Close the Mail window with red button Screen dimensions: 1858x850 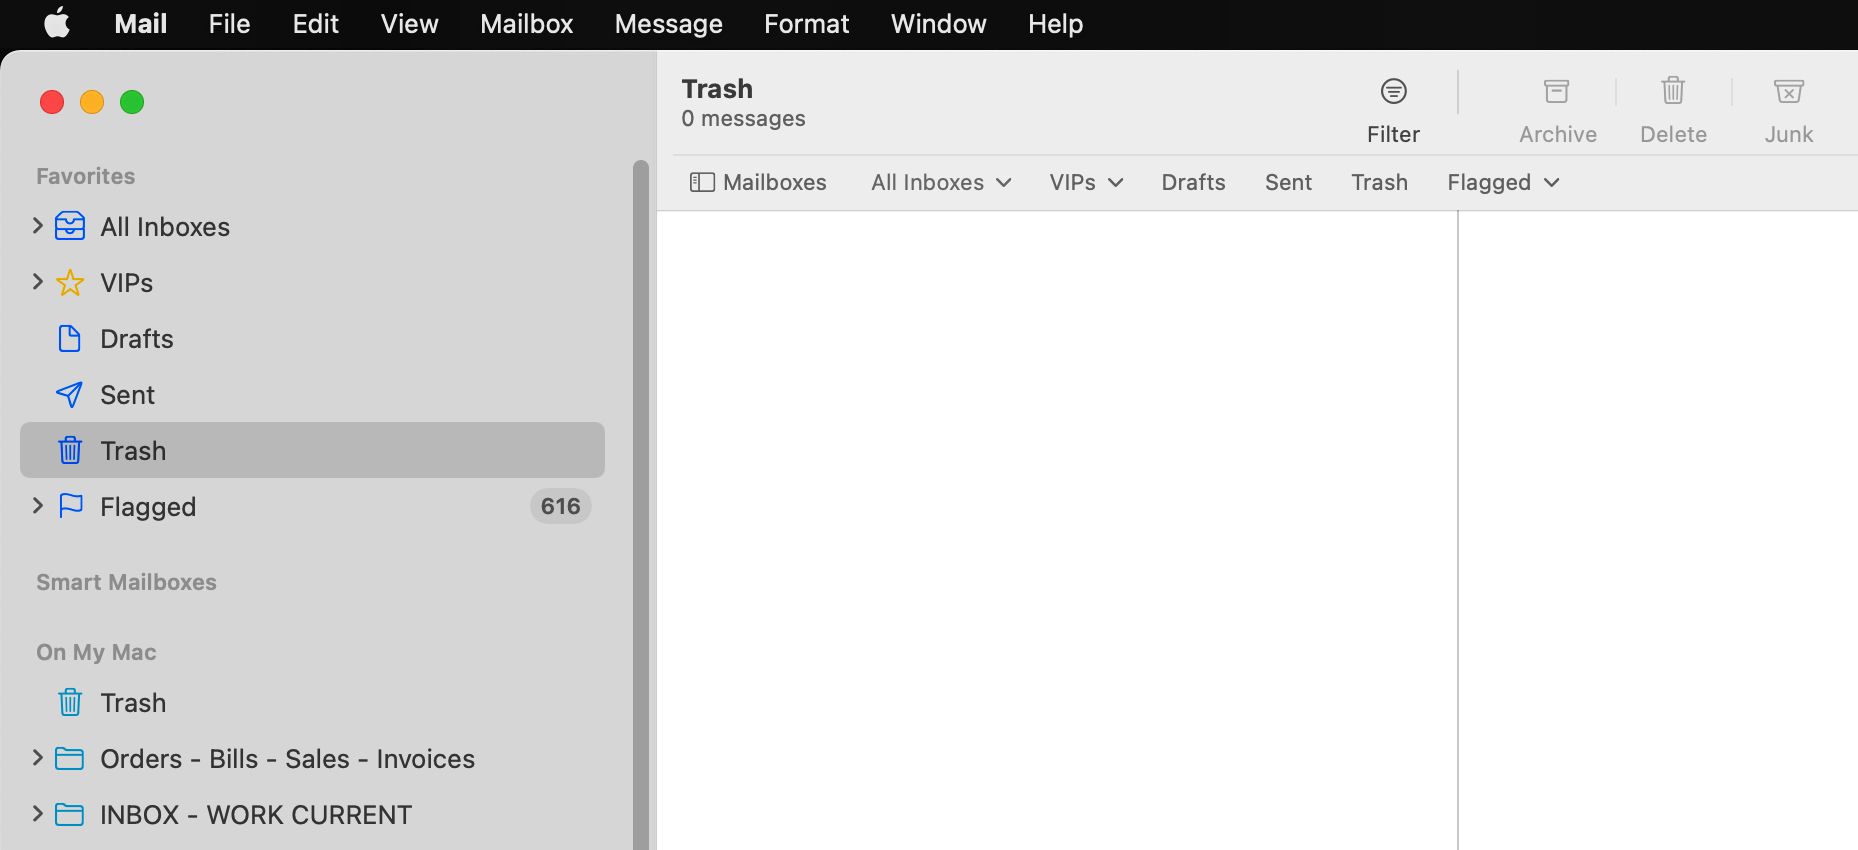pyautogui.click(x=52, y=102)
